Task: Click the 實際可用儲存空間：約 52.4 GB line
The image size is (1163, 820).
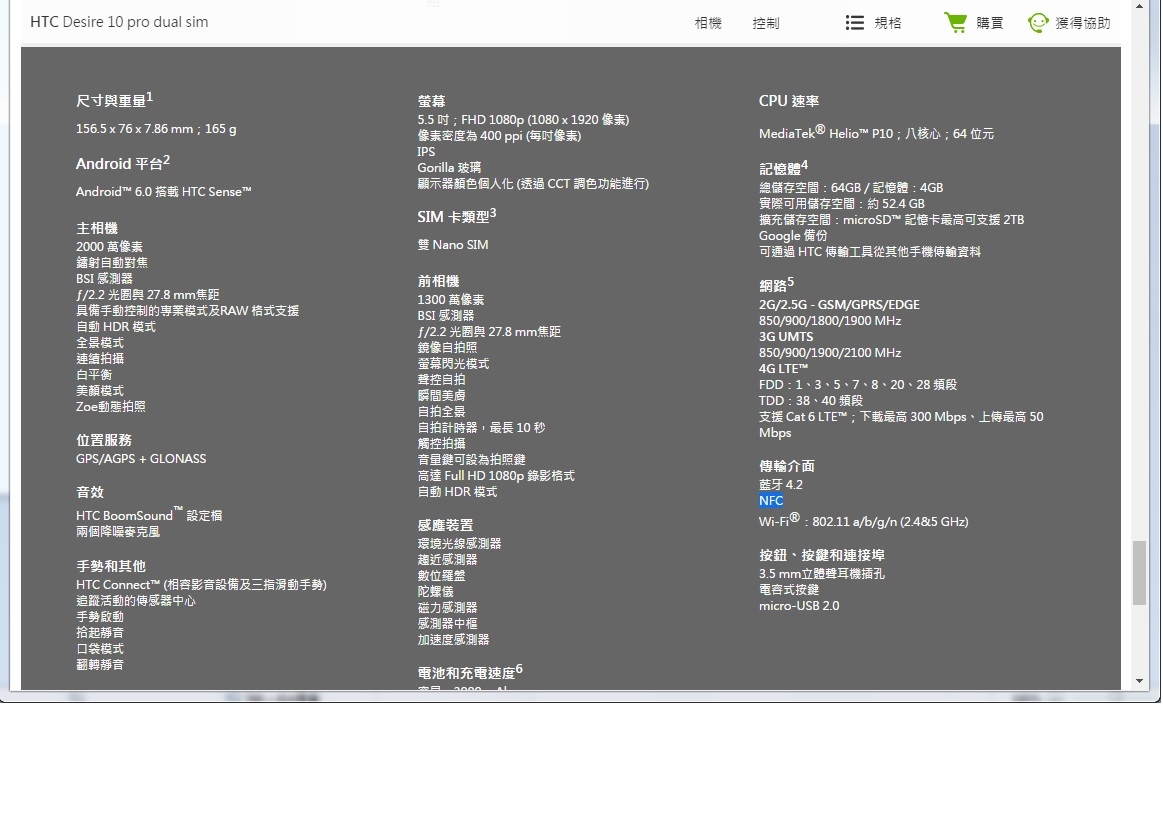Action: click(x=841, y=204)
